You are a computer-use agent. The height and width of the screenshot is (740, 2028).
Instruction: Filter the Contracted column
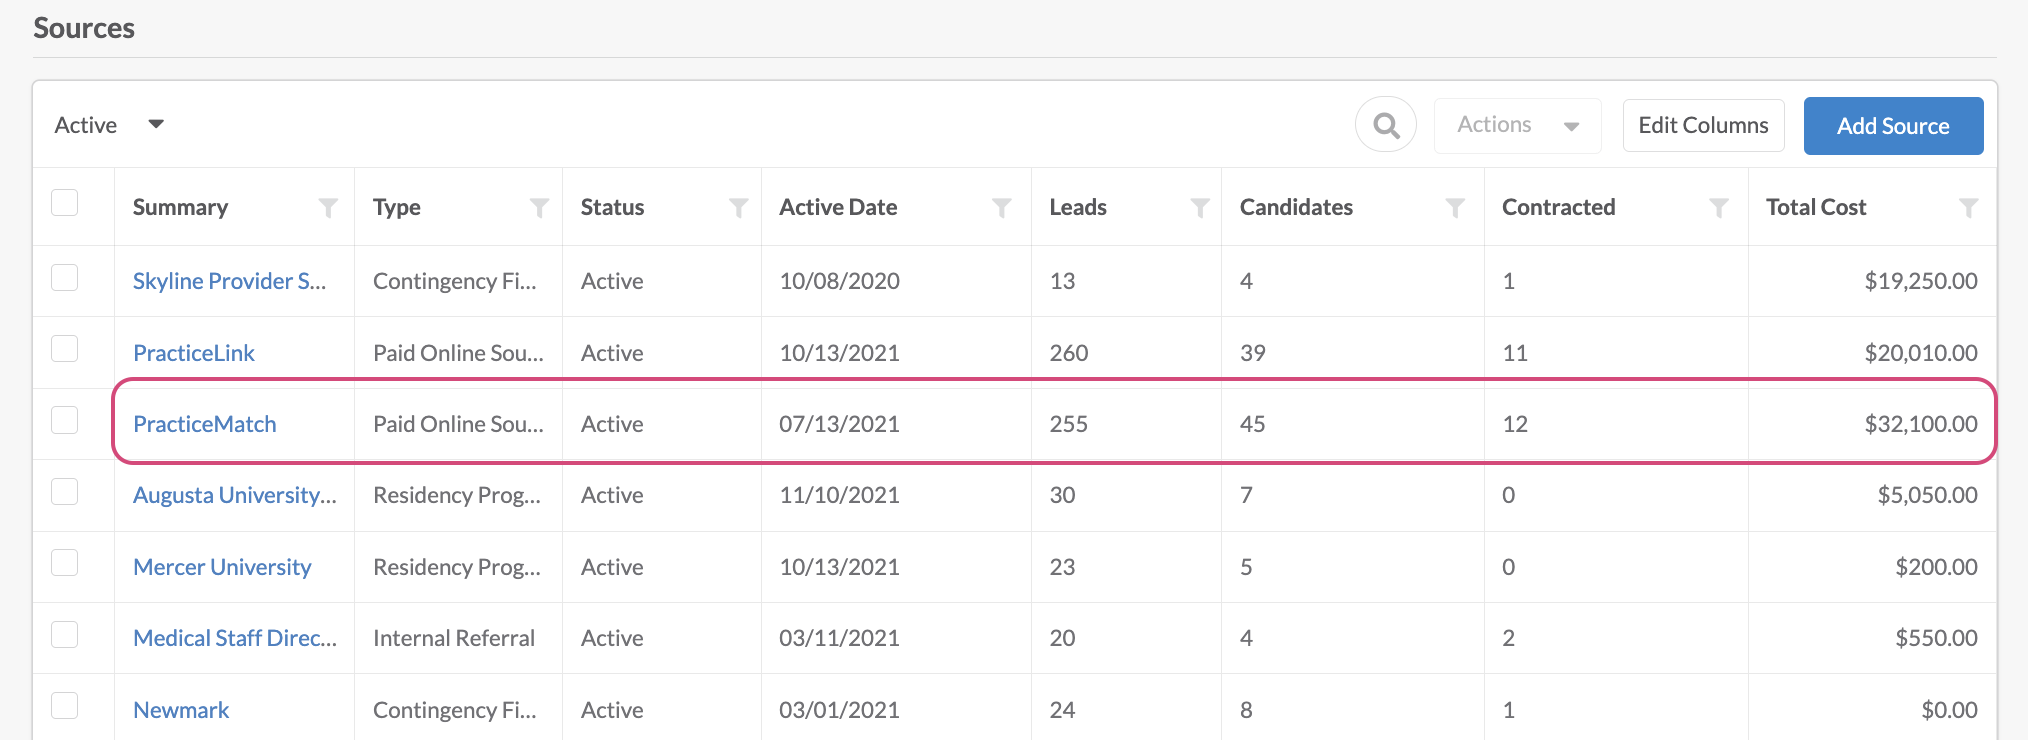(1719, 208)
